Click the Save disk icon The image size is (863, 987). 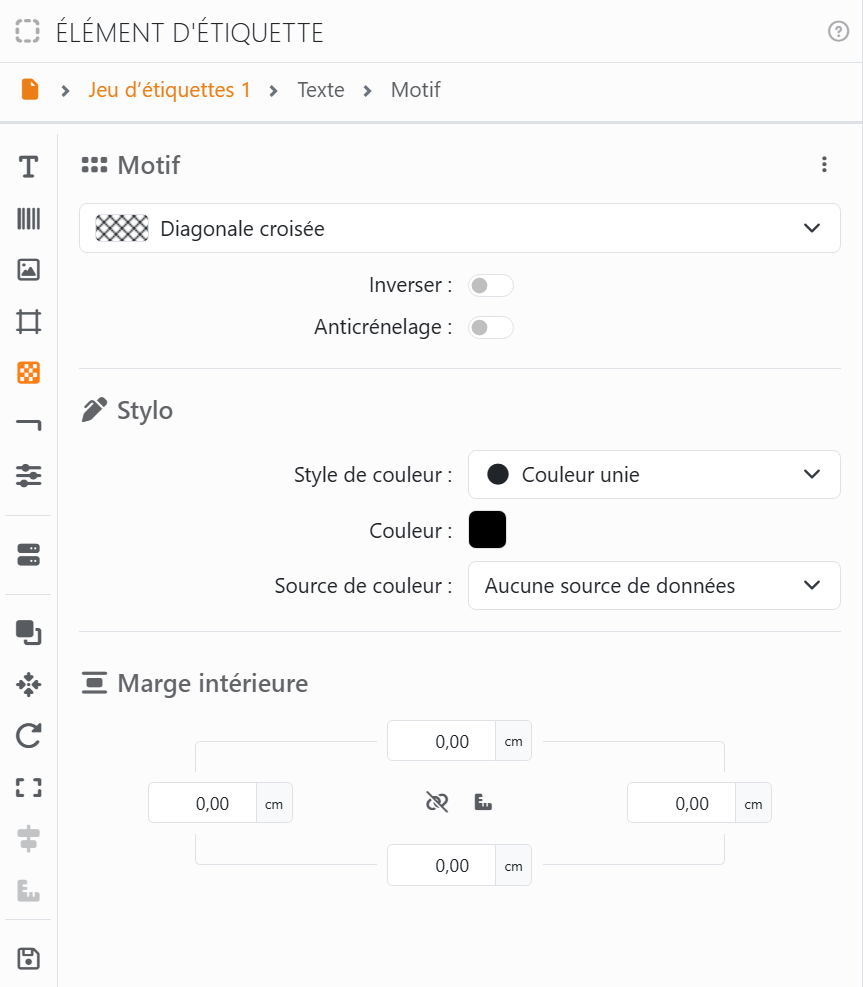tap(28, 959)
